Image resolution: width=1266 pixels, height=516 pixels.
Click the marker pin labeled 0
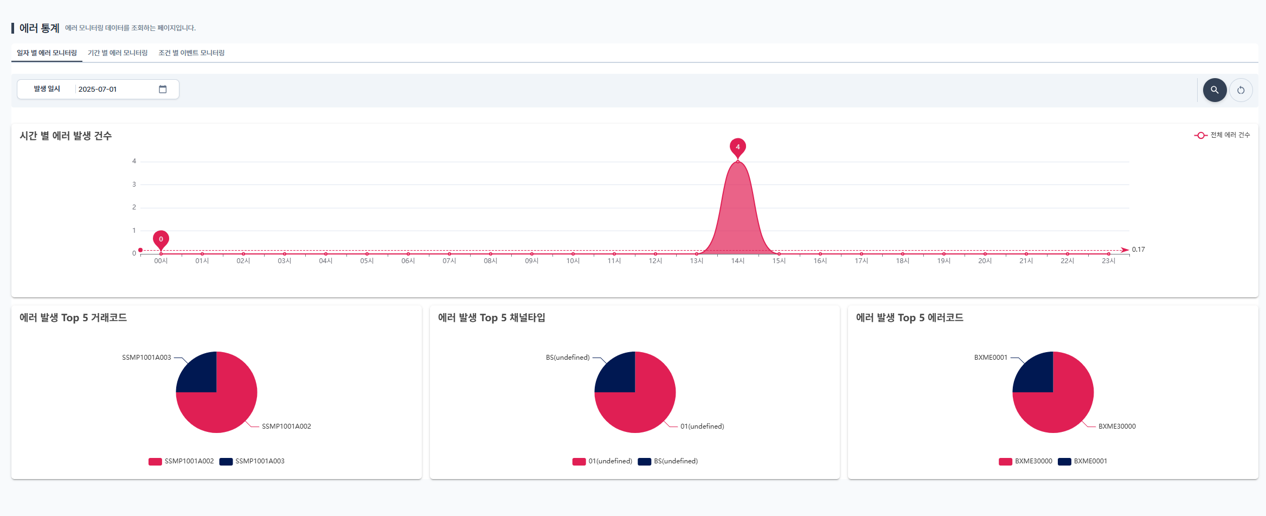click(x=161, y=239)
